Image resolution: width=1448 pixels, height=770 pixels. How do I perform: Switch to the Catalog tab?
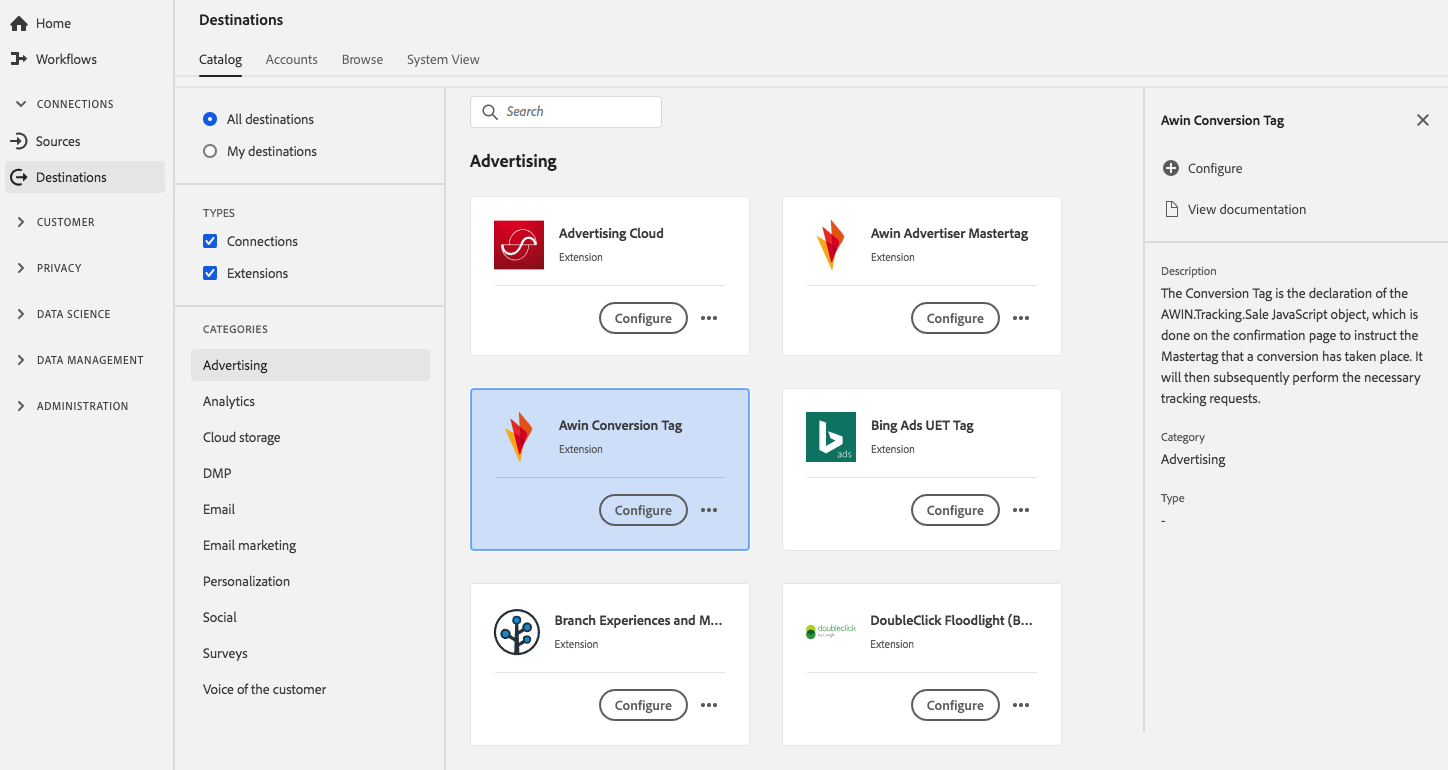tap(220, 60)
